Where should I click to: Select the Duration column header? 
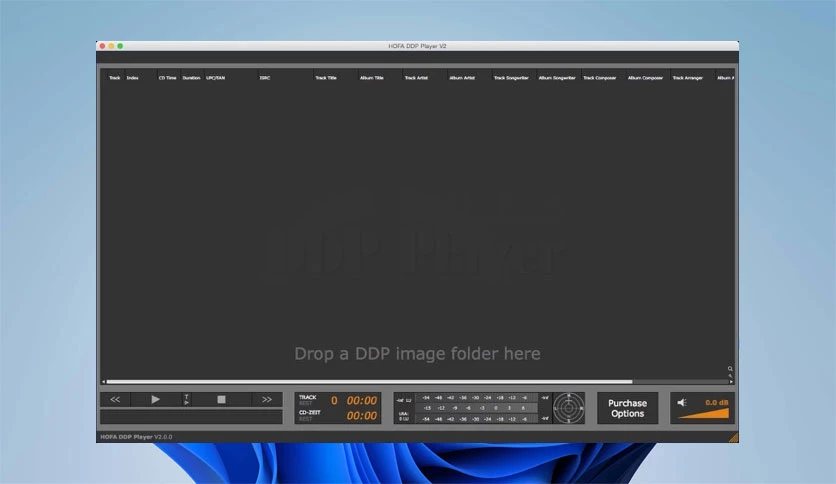click(x=191, y=78)
